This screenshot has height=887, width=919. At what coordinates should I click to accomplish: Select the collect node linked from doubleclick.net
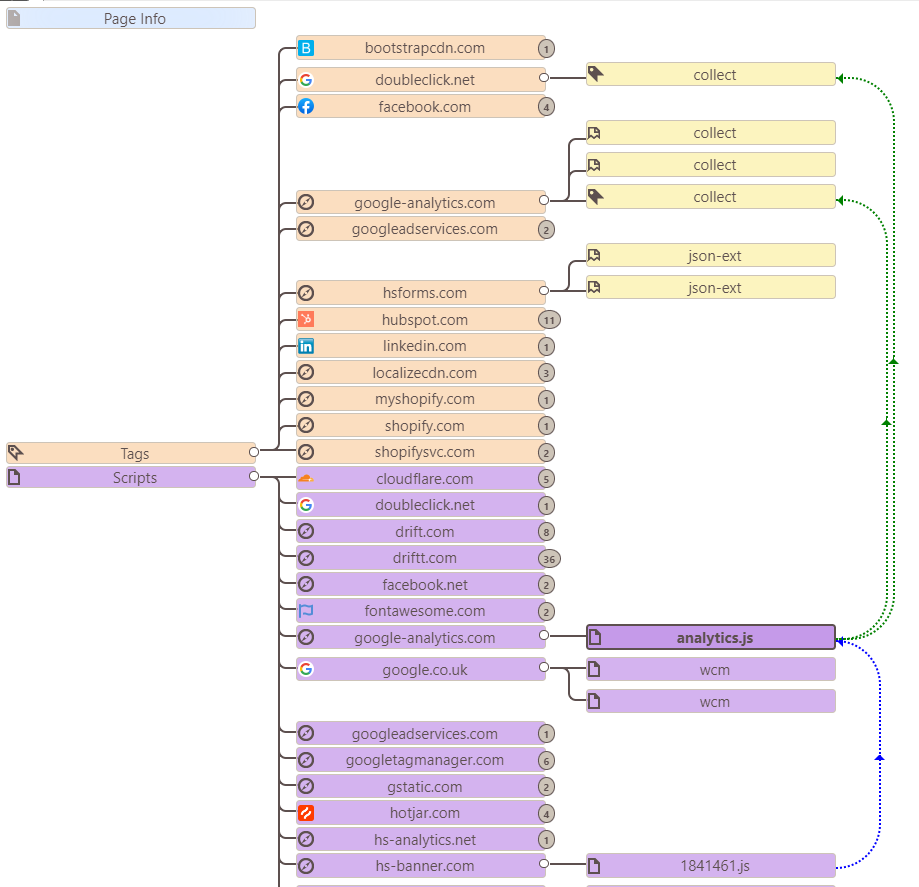point(711,74)
